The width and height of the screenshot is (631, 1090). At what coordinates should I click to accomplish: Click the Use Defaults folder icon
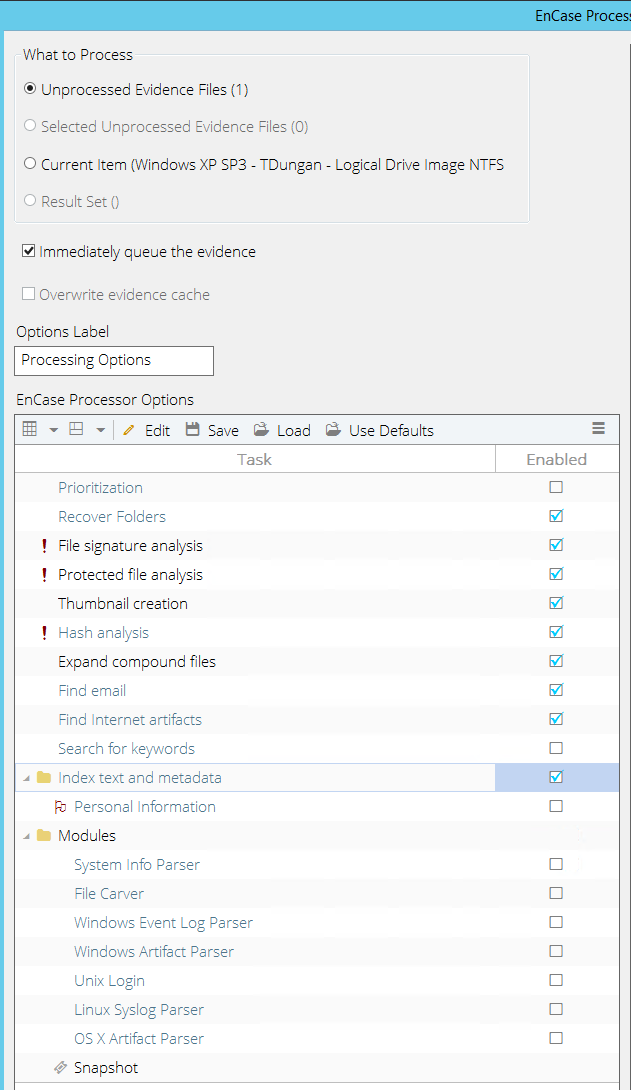pyautogui.click(x=334, y=430)
